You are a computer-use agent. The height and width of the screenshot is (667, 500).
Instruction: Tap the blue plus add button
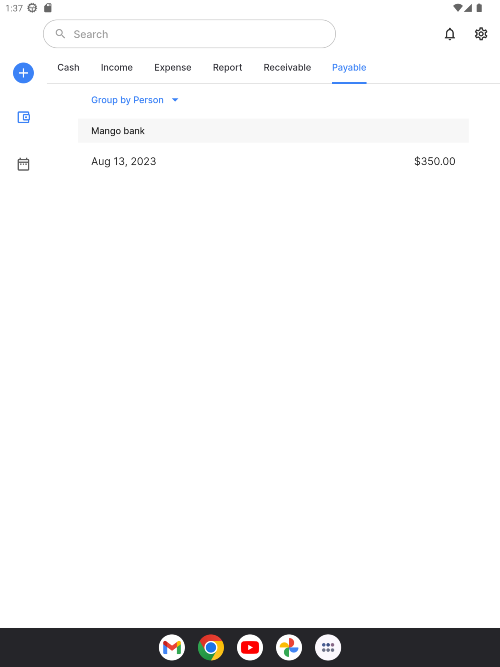point(23,73)
